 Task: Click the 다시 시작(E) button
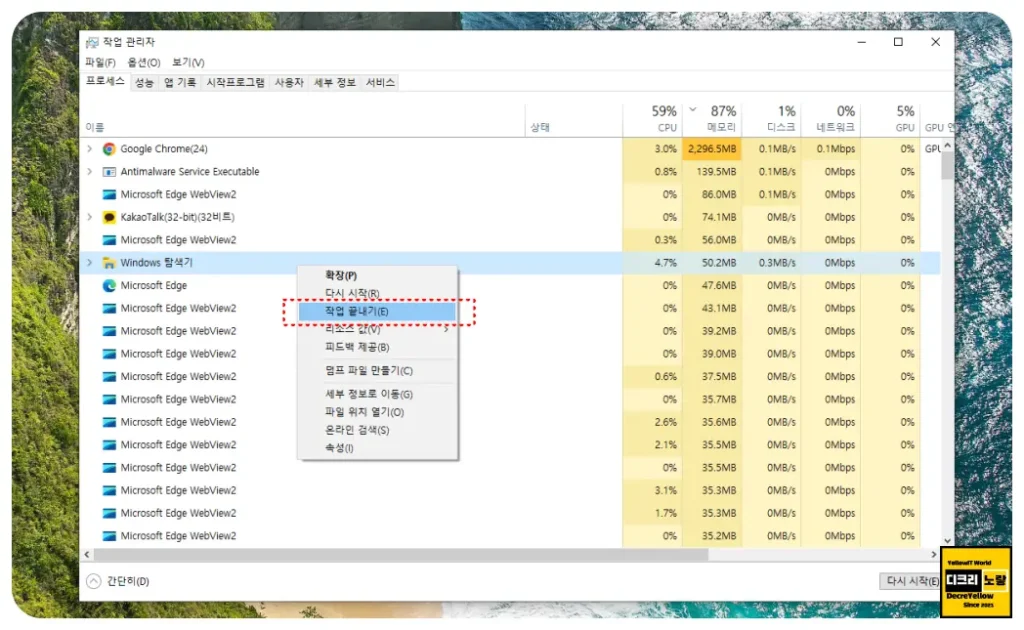click(912, 581)
